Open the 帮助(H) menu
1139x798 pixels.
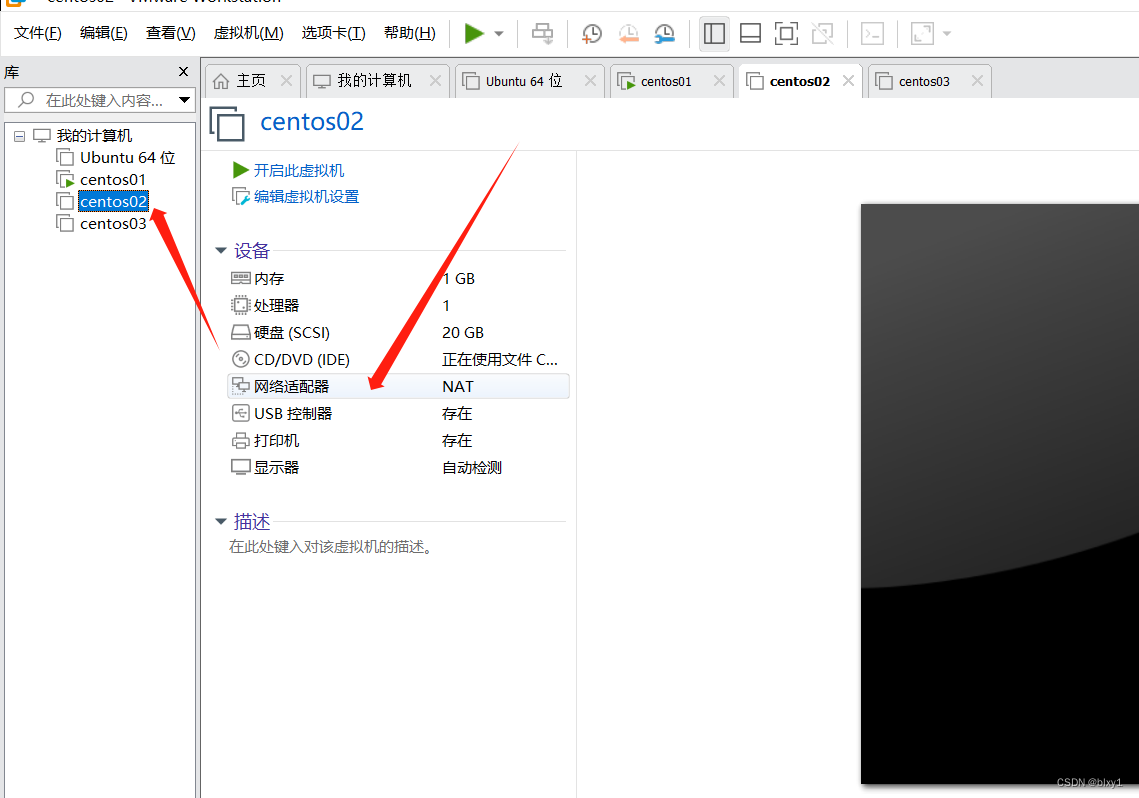pyautogui.click(x=410, y=33)
